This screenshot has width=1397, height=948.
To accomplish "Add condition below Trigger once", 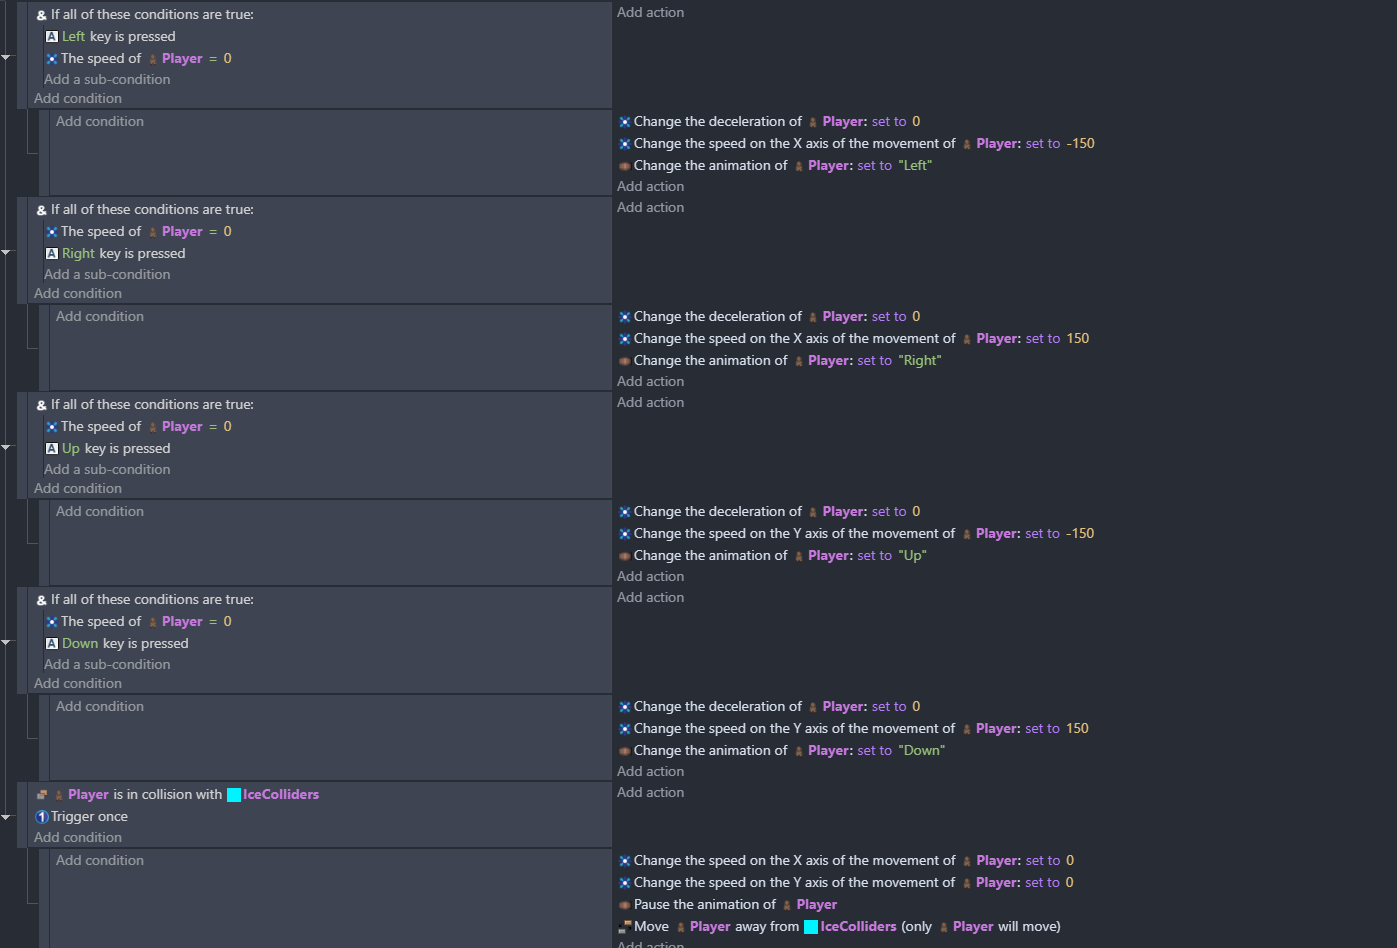I will pos(78,838).
